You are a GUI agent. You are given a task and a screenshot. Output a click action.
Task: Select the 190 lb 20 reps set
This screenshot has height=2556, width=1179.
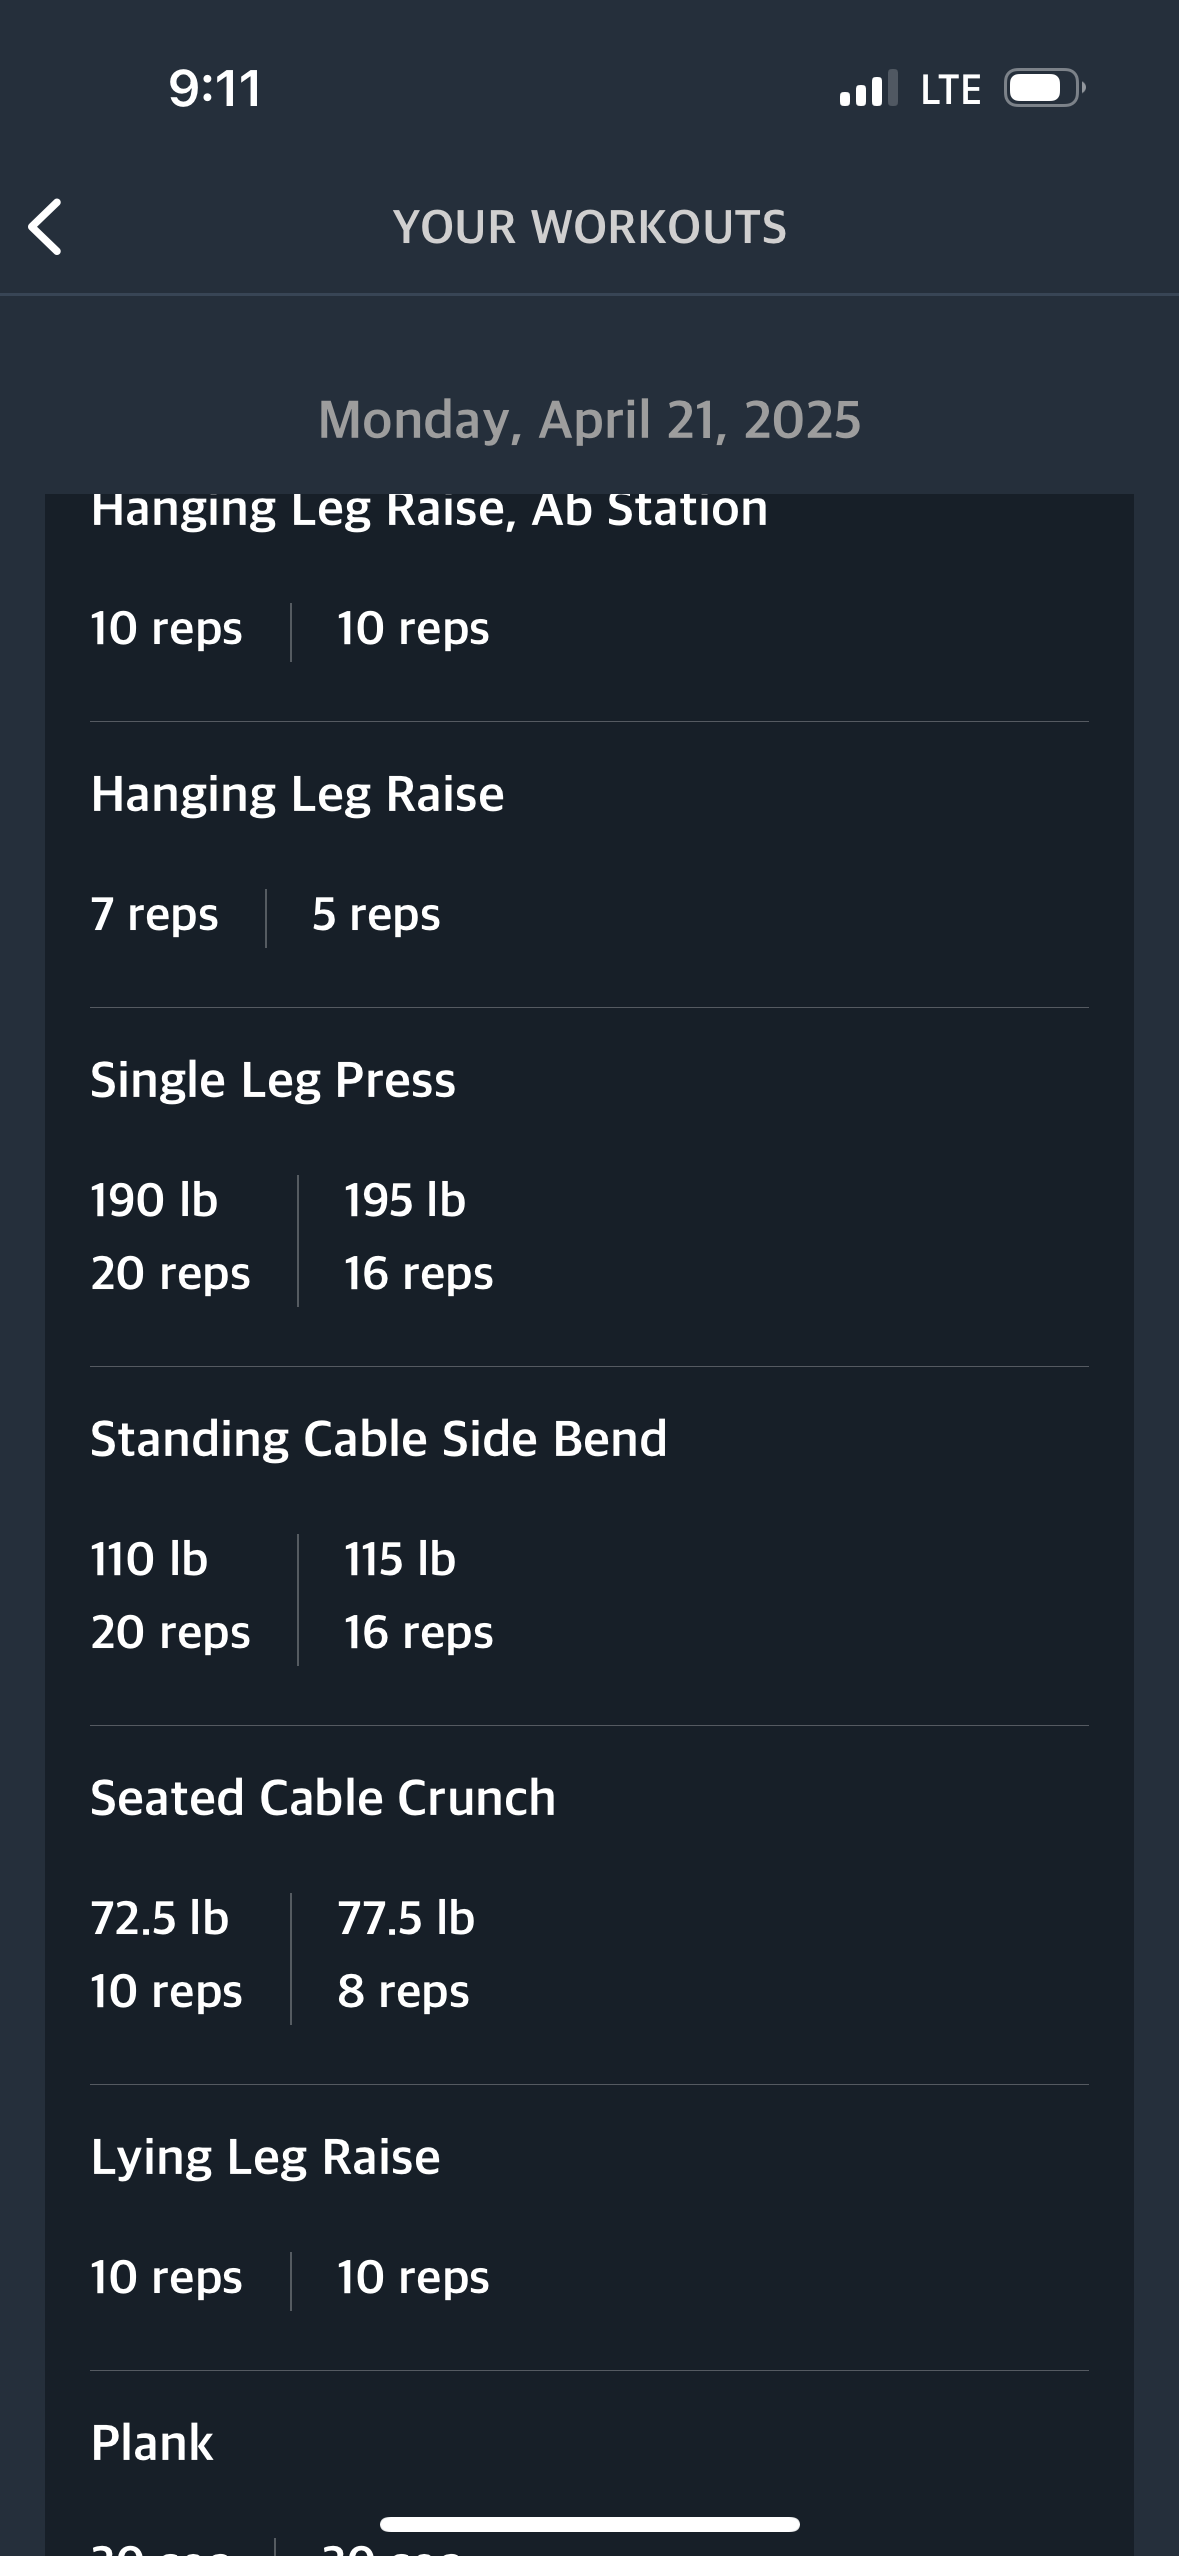pyautogui.click(x=170, y=1237)
